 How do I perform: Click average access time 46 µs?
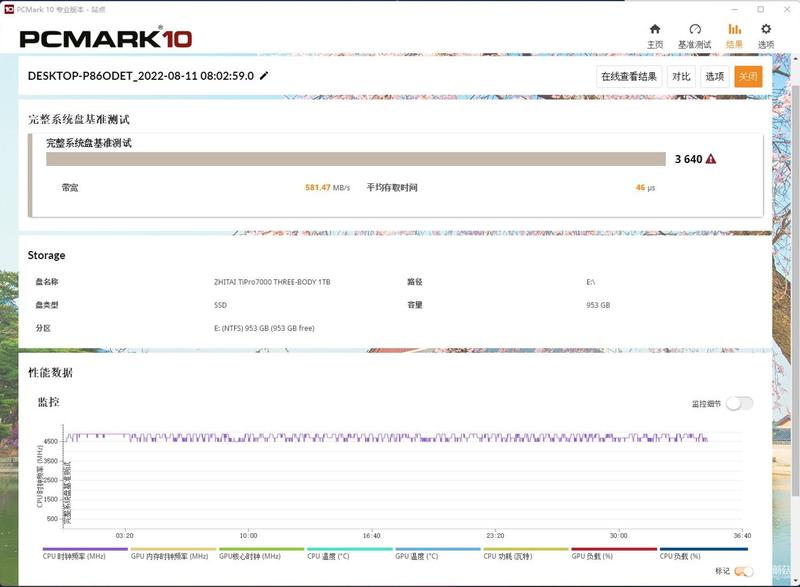pyautogui.click(x=645, y=188)
